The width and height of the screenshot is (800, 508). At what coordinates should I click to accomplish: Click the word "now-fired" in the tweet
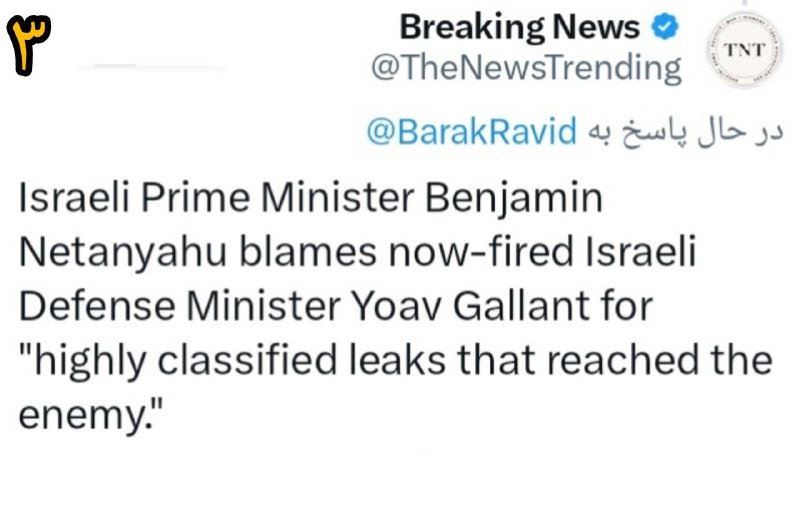[x=482, y=251]
